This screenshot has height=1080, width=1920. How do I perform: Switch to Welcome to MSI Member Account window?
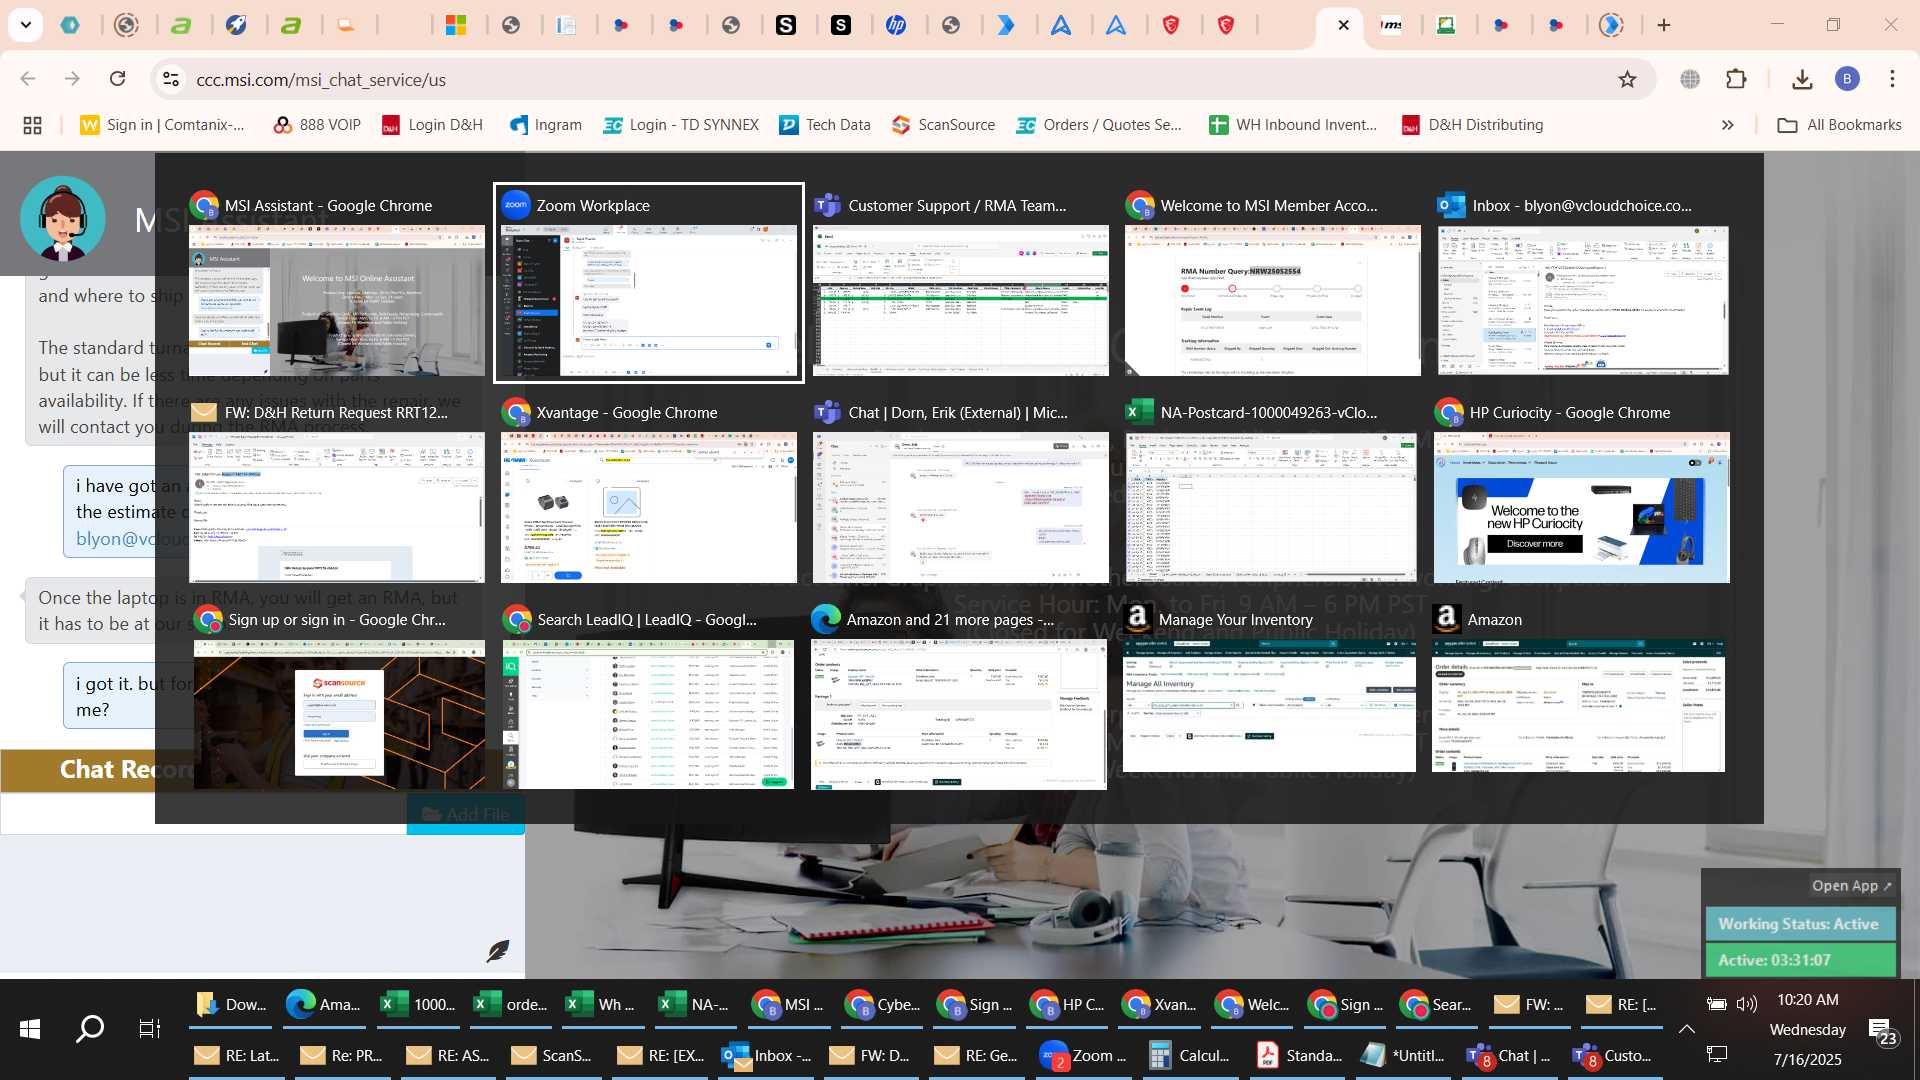(1272, 300)
